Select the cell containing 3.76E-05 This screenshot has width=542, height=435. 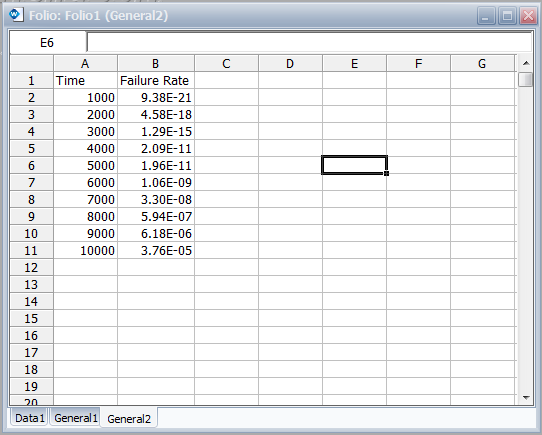coord(156,250)
